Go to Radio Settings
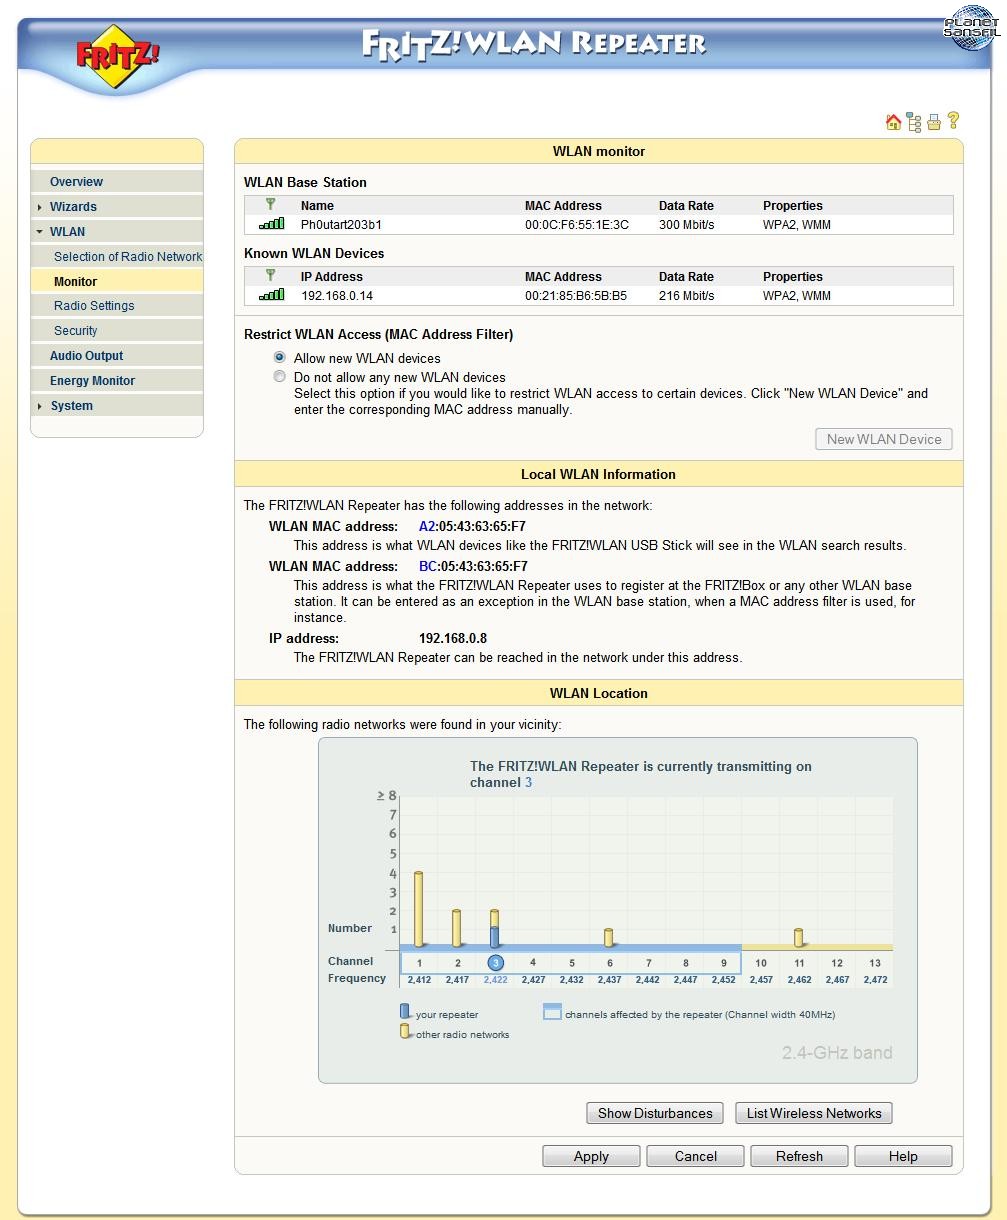Image resolution: width=1007 pixels, height=1220 pixels. (94, 306)
